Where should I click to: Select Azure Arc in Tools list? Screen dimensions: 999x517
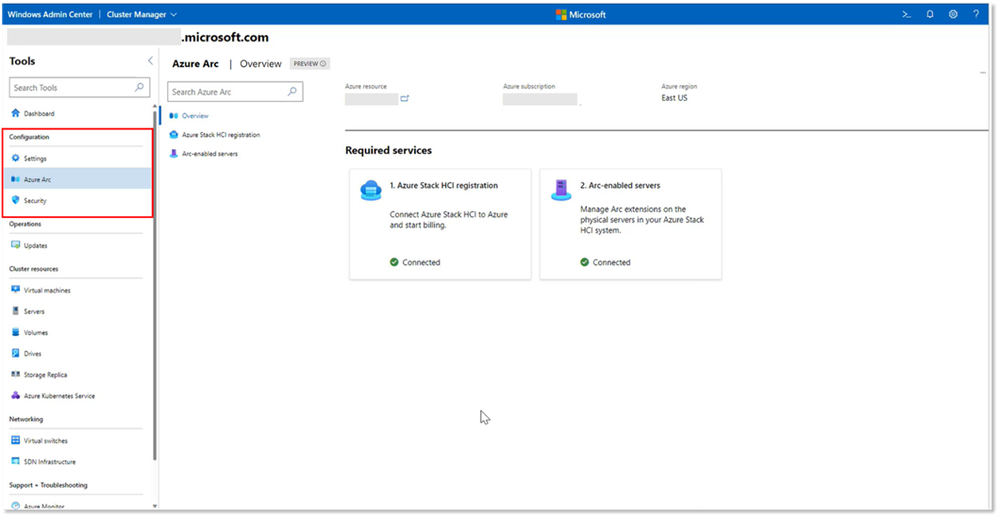point(80,179)
